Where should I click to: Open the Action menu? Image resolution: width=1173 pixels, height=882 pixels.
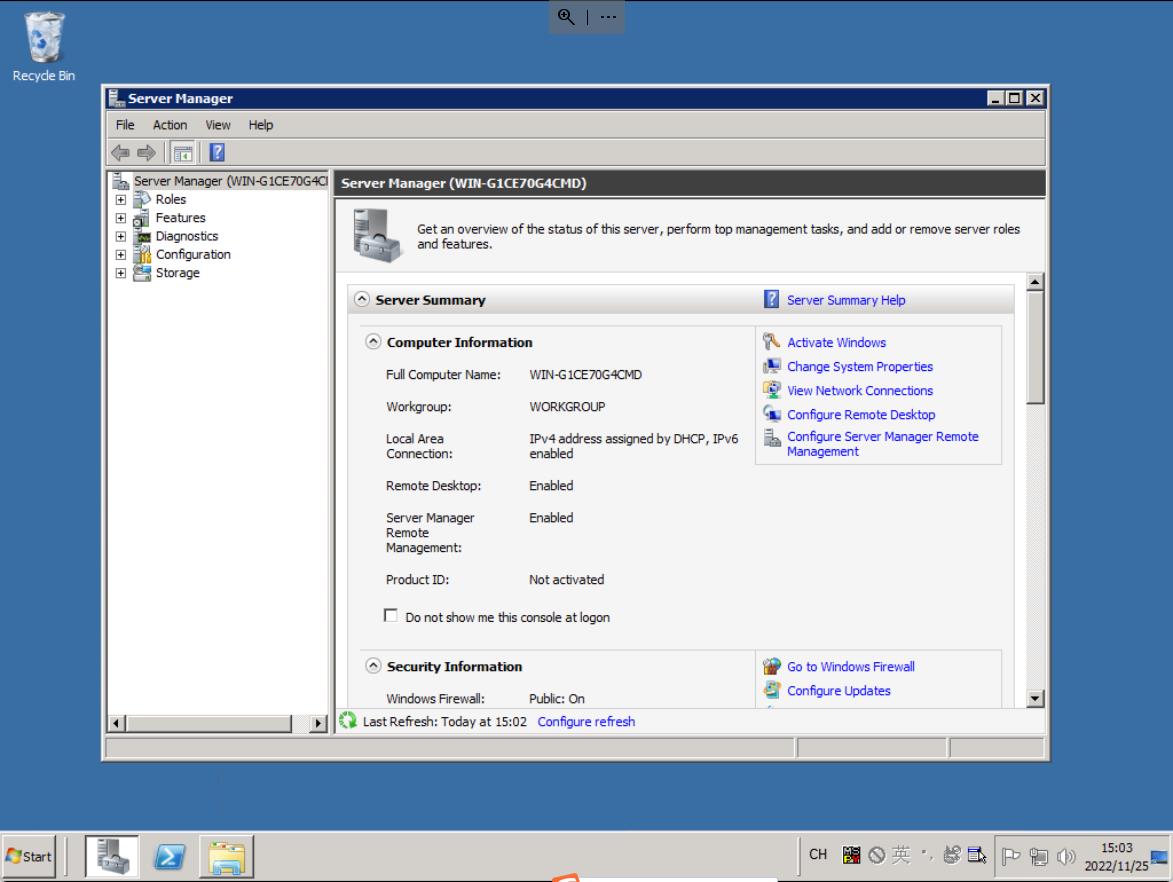[x=170, y=125]
